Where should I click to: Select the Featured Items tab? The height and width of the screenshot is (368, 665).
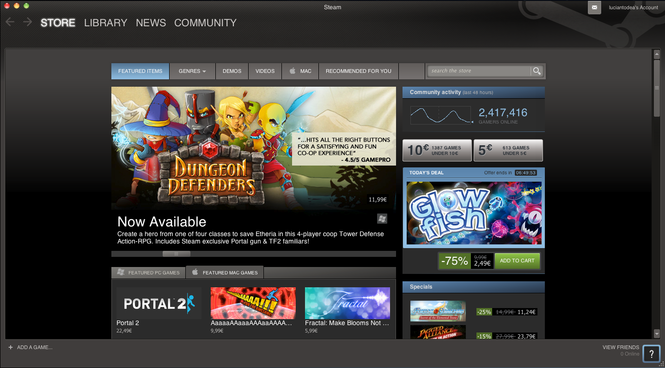[x=140, y=71]
